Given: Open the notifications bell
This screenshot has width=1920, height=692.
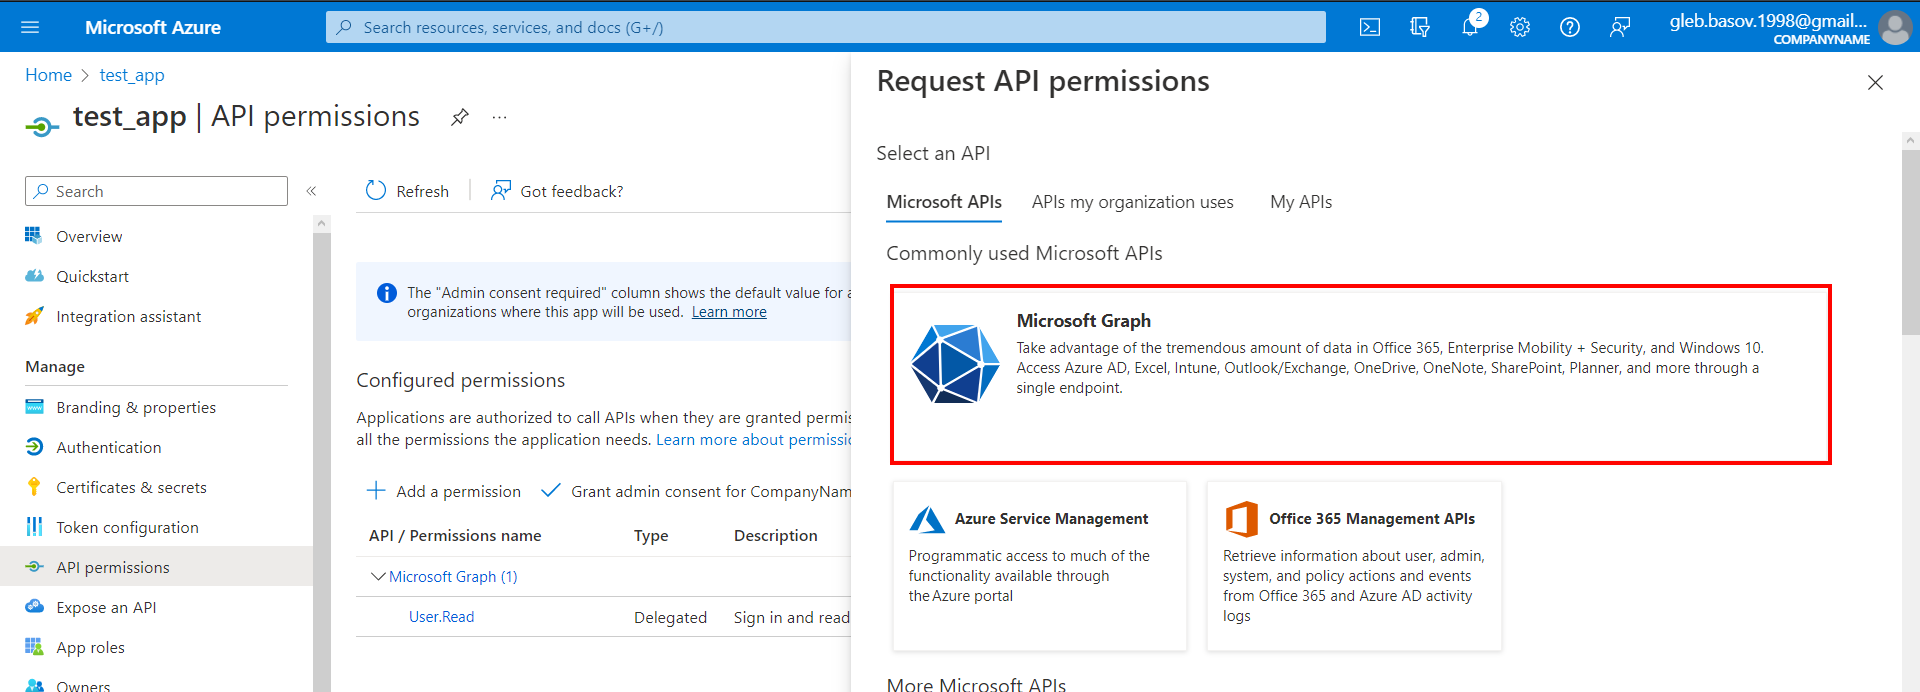Looking at the screenshot, I should pyautogui.click(x=1470, y=27).
